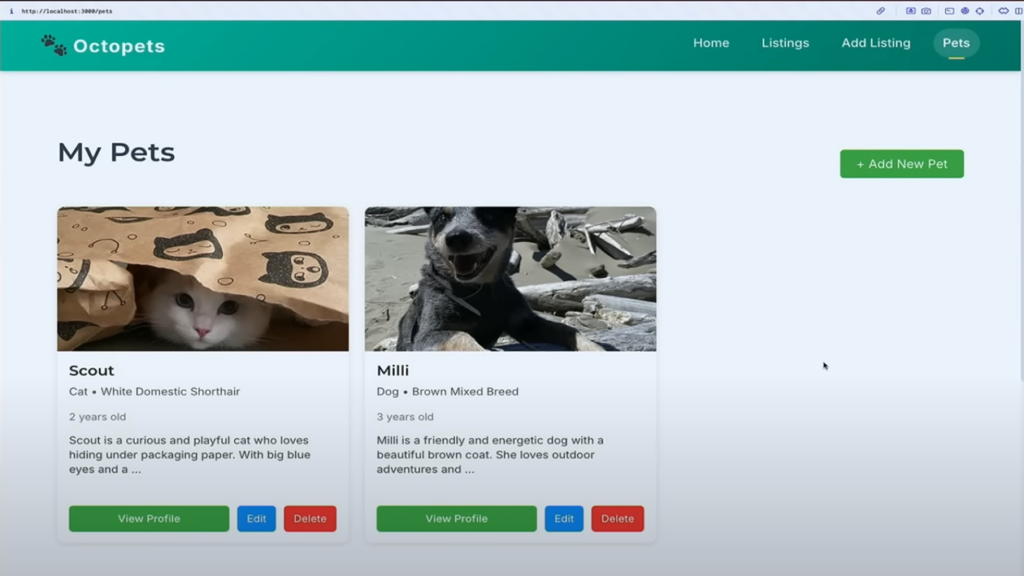Select the Pets tab in navbar
This screenshot has height=576, width=1024.
[x=956, y=43]
